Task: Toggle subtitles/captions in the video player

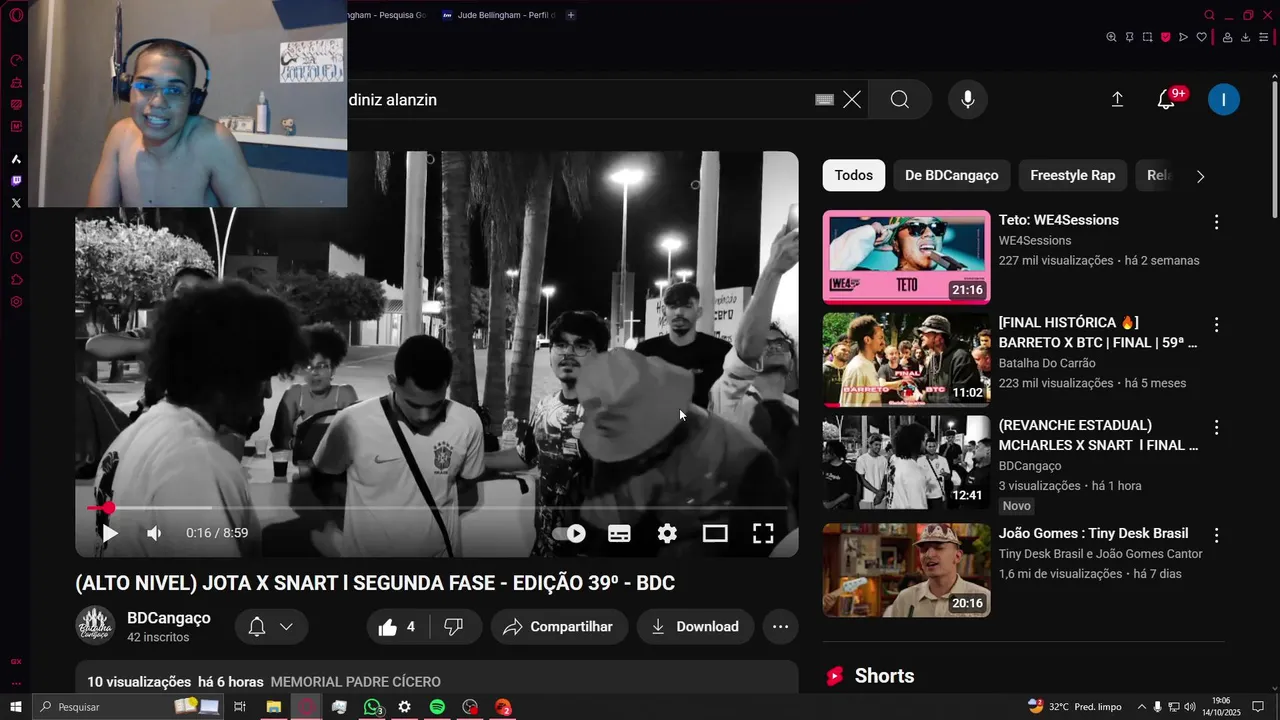Action: click(619, 533)
